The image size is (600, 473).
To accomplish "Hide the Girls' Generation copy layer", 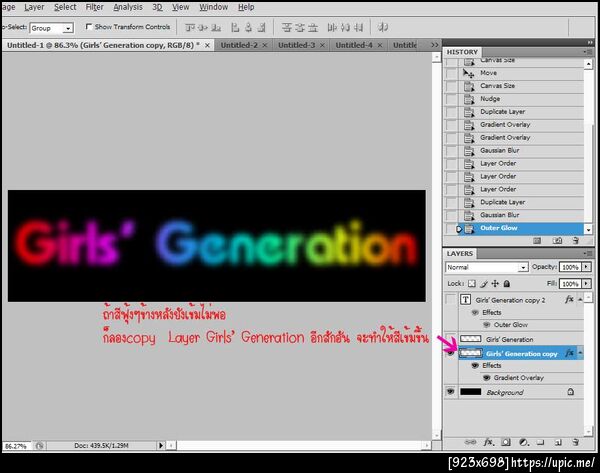I will click(451, 353).
